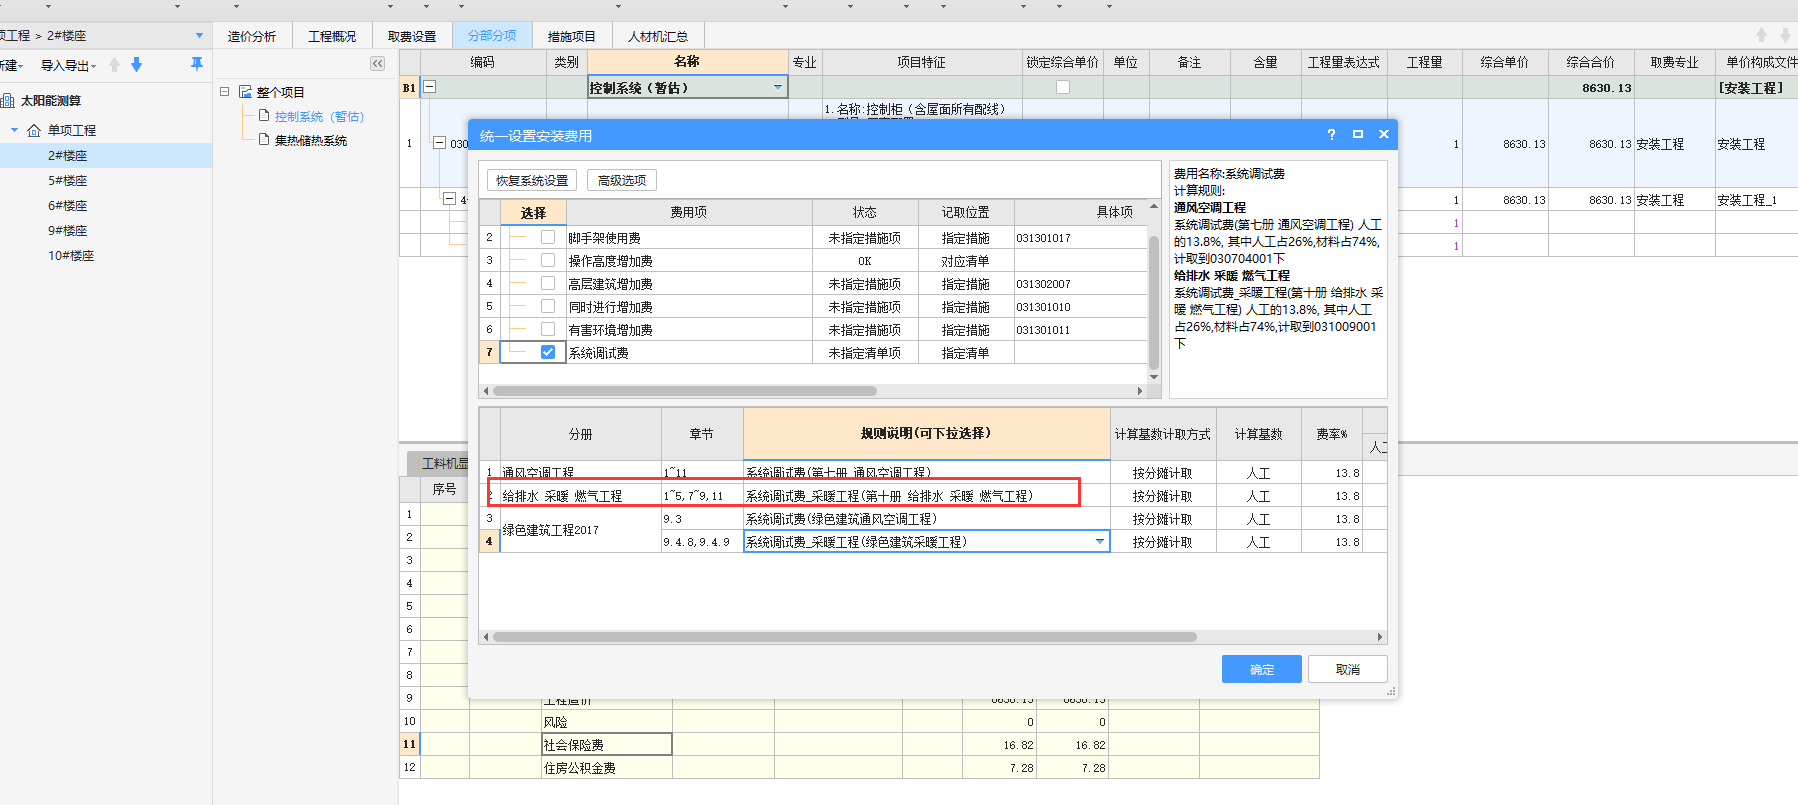Screen dimensions: 1798x805
Task: Tick the 脚手架使用费 checkbox
Action: point(548,237)
